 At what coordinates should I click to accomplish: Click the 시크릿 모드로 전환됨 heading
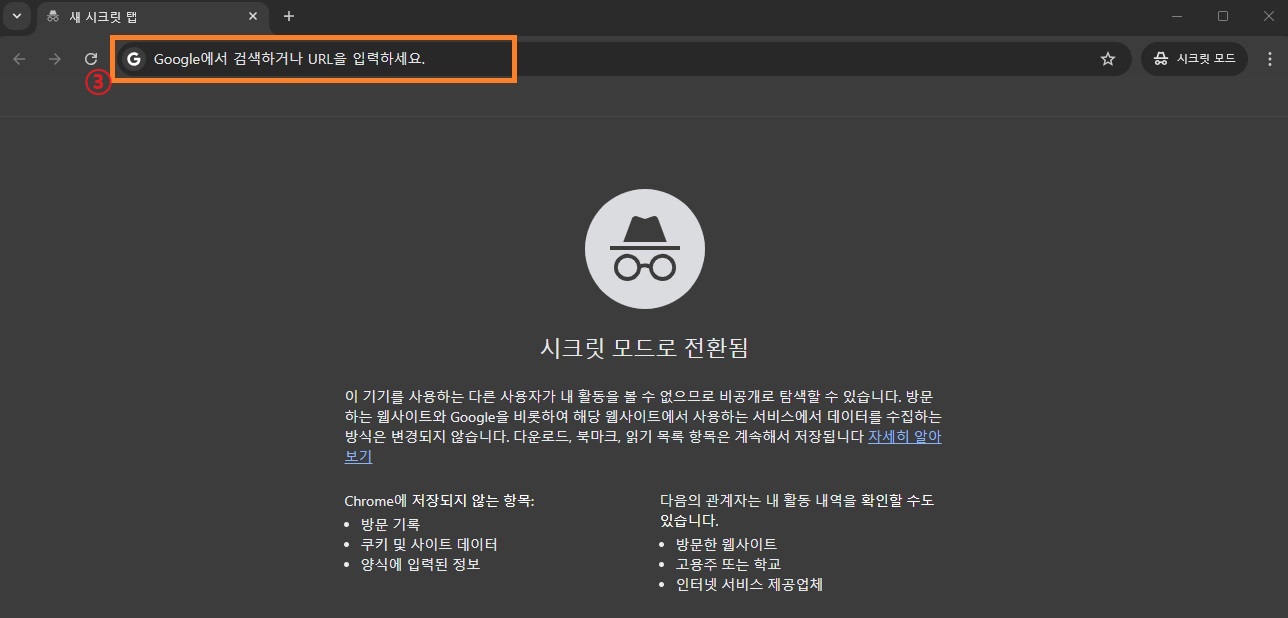pyautogui.click(x=644, y=348)
